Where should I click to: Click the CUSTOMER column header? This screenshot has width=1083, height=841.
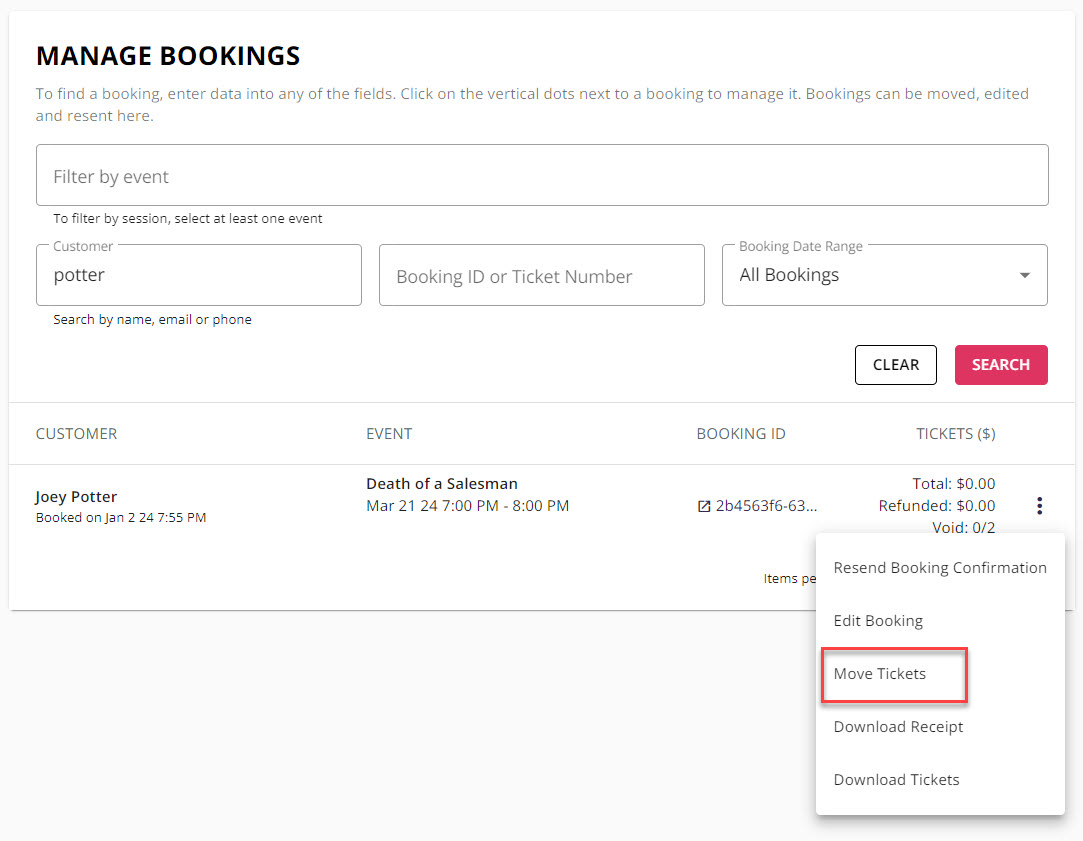pyautogui.click(x=77, y=434)
